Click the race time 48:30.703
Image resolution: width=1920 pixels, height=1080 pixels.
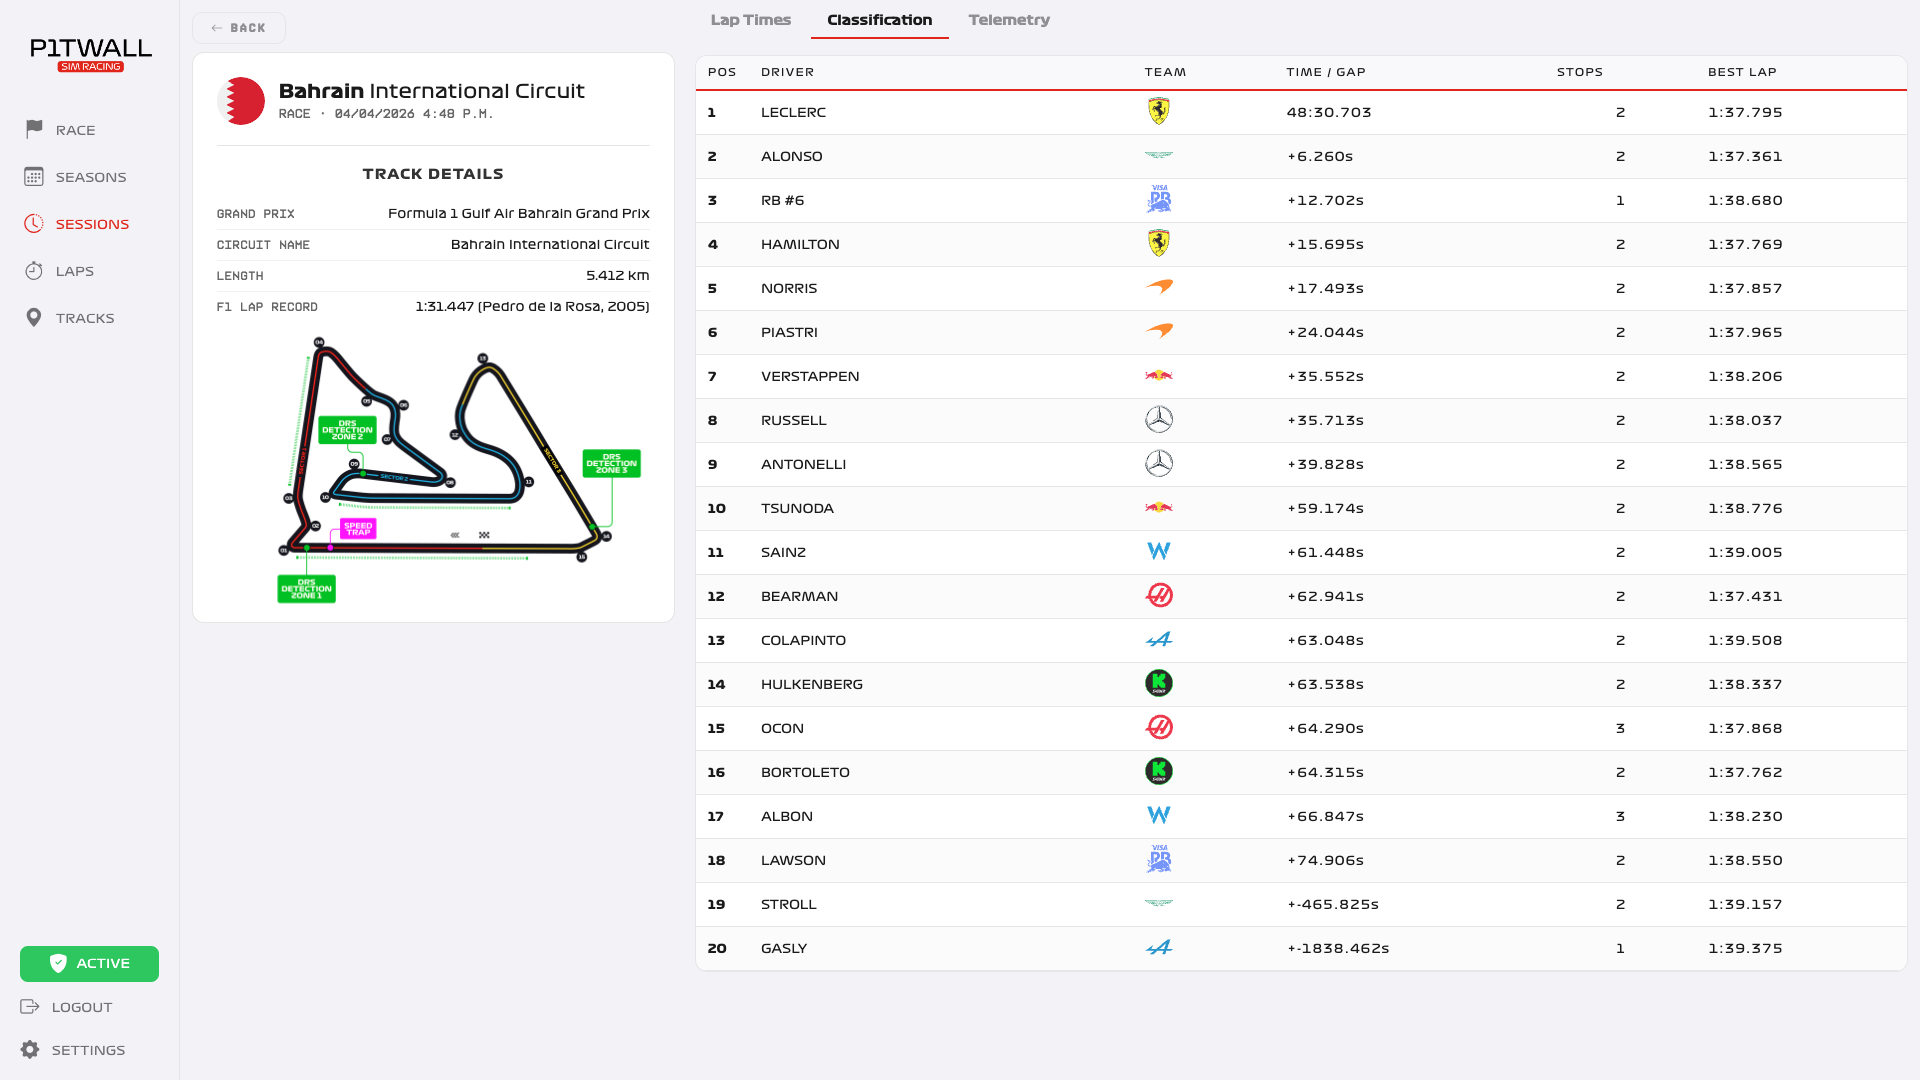pos(1329,112)
